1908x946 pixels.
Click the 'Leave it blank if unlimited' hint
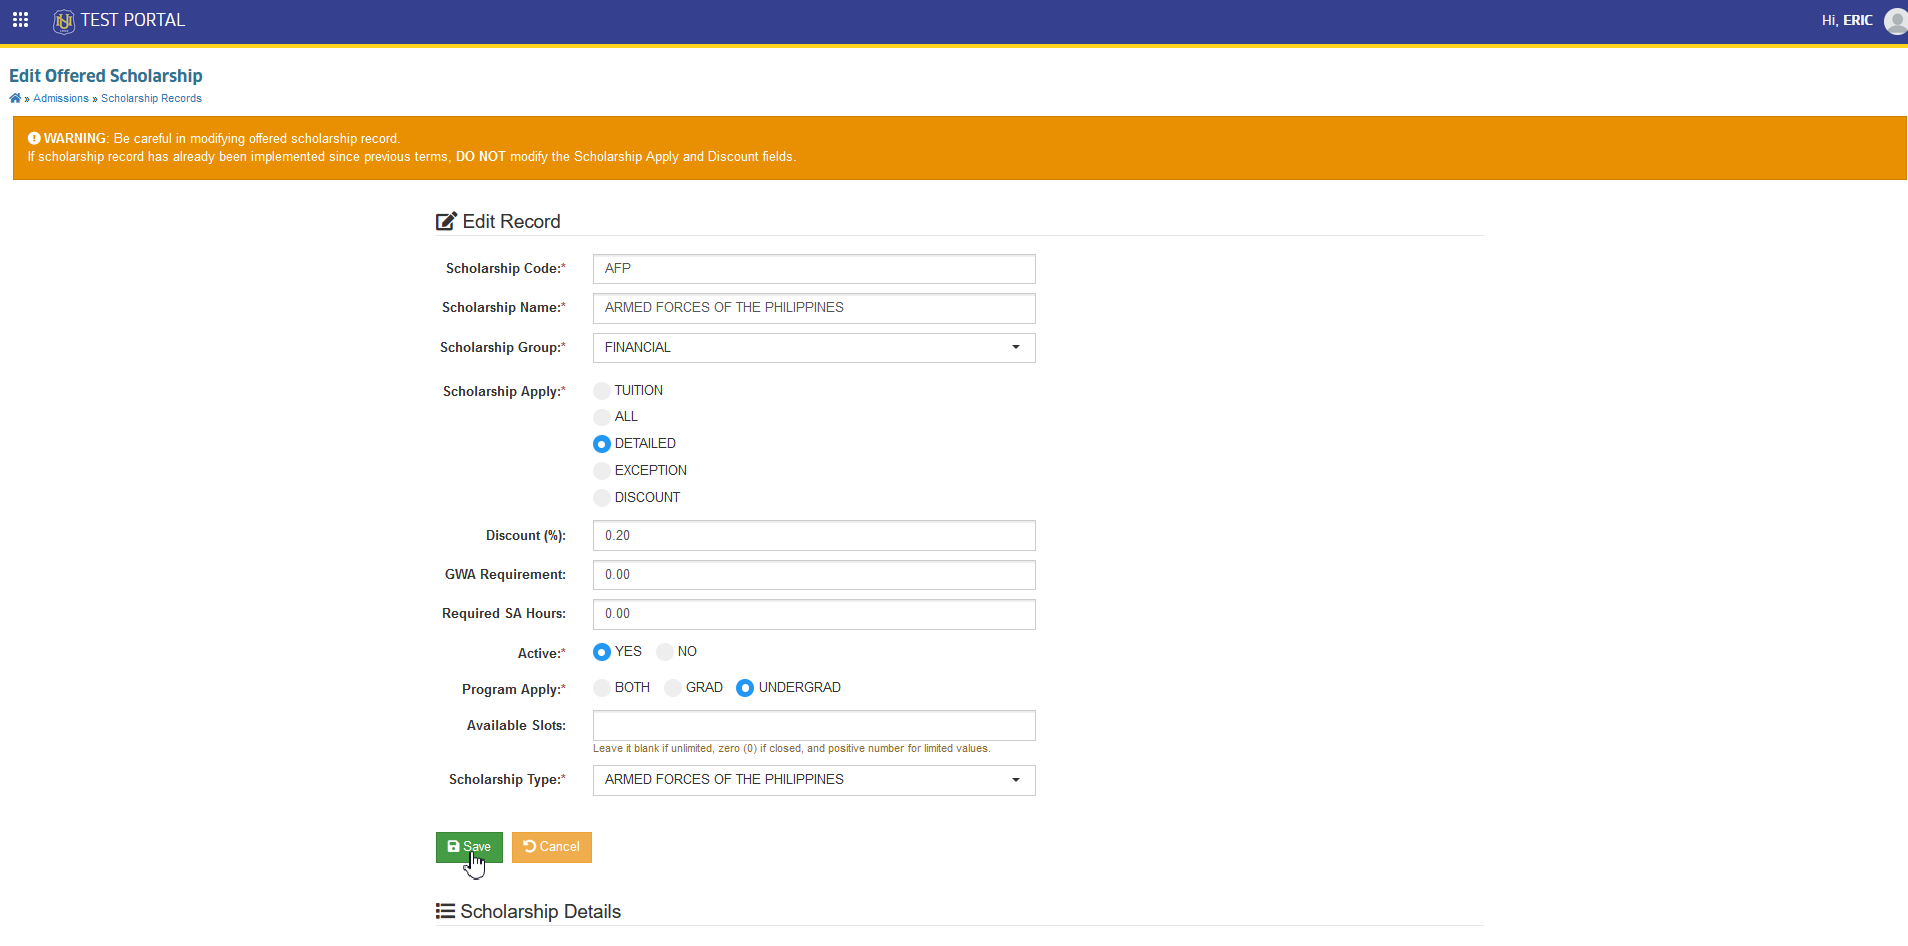792,748
